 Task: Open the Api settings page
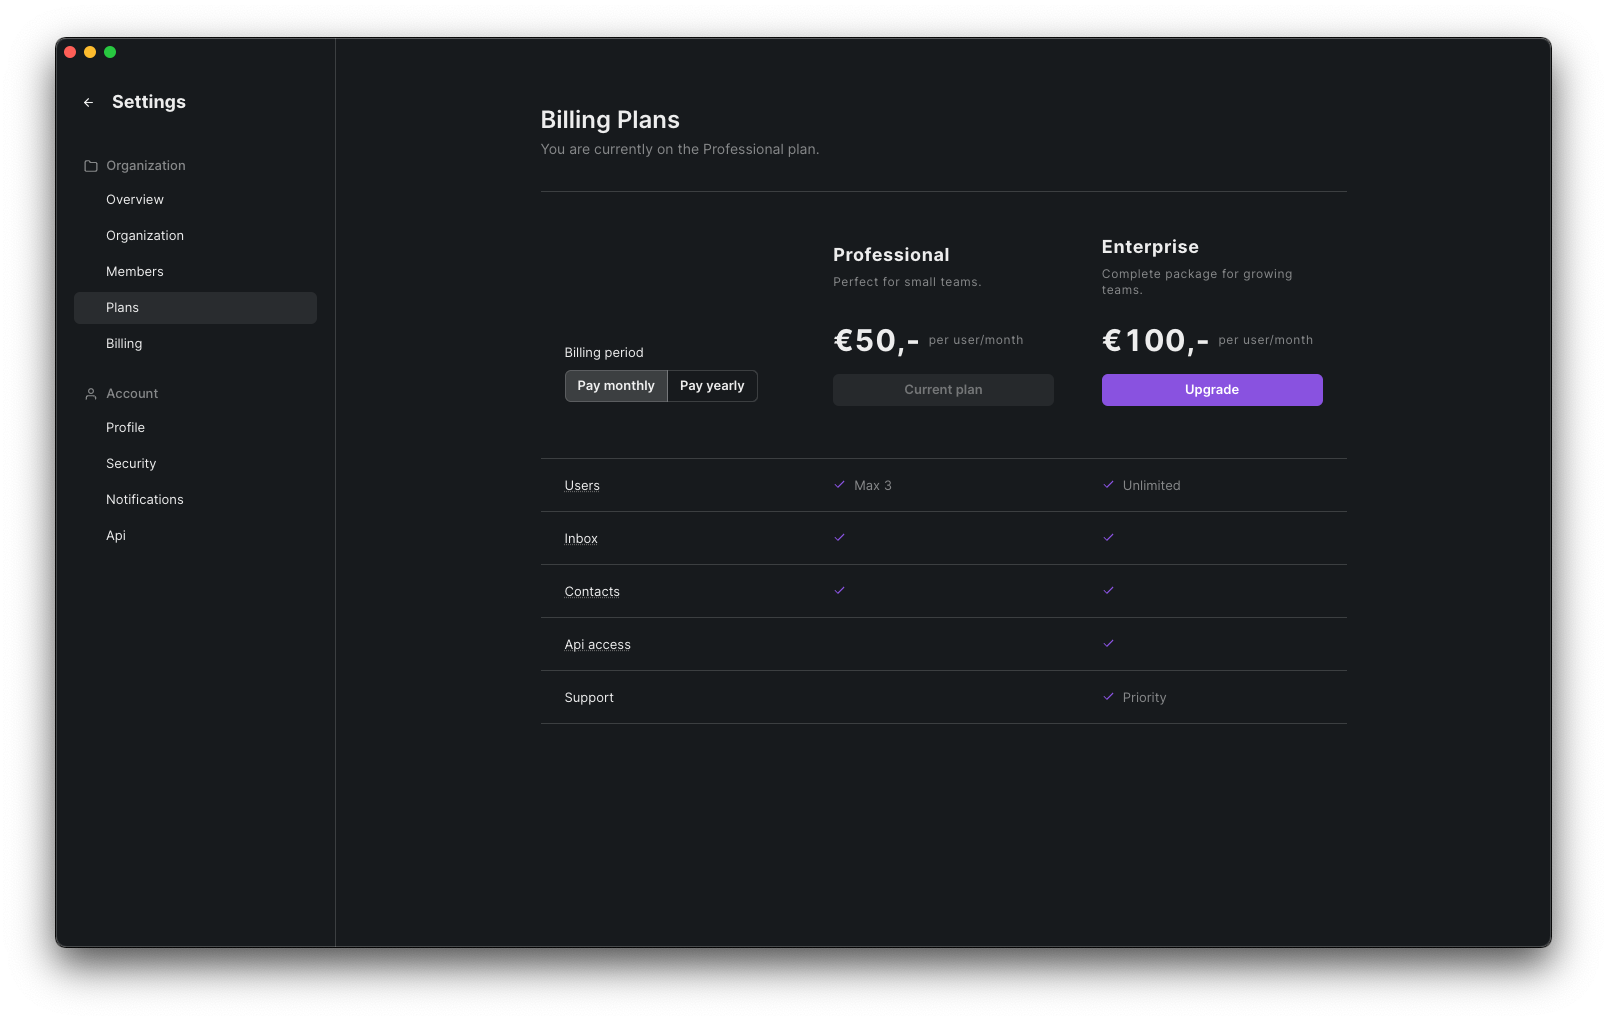click(x=115, y=535)
